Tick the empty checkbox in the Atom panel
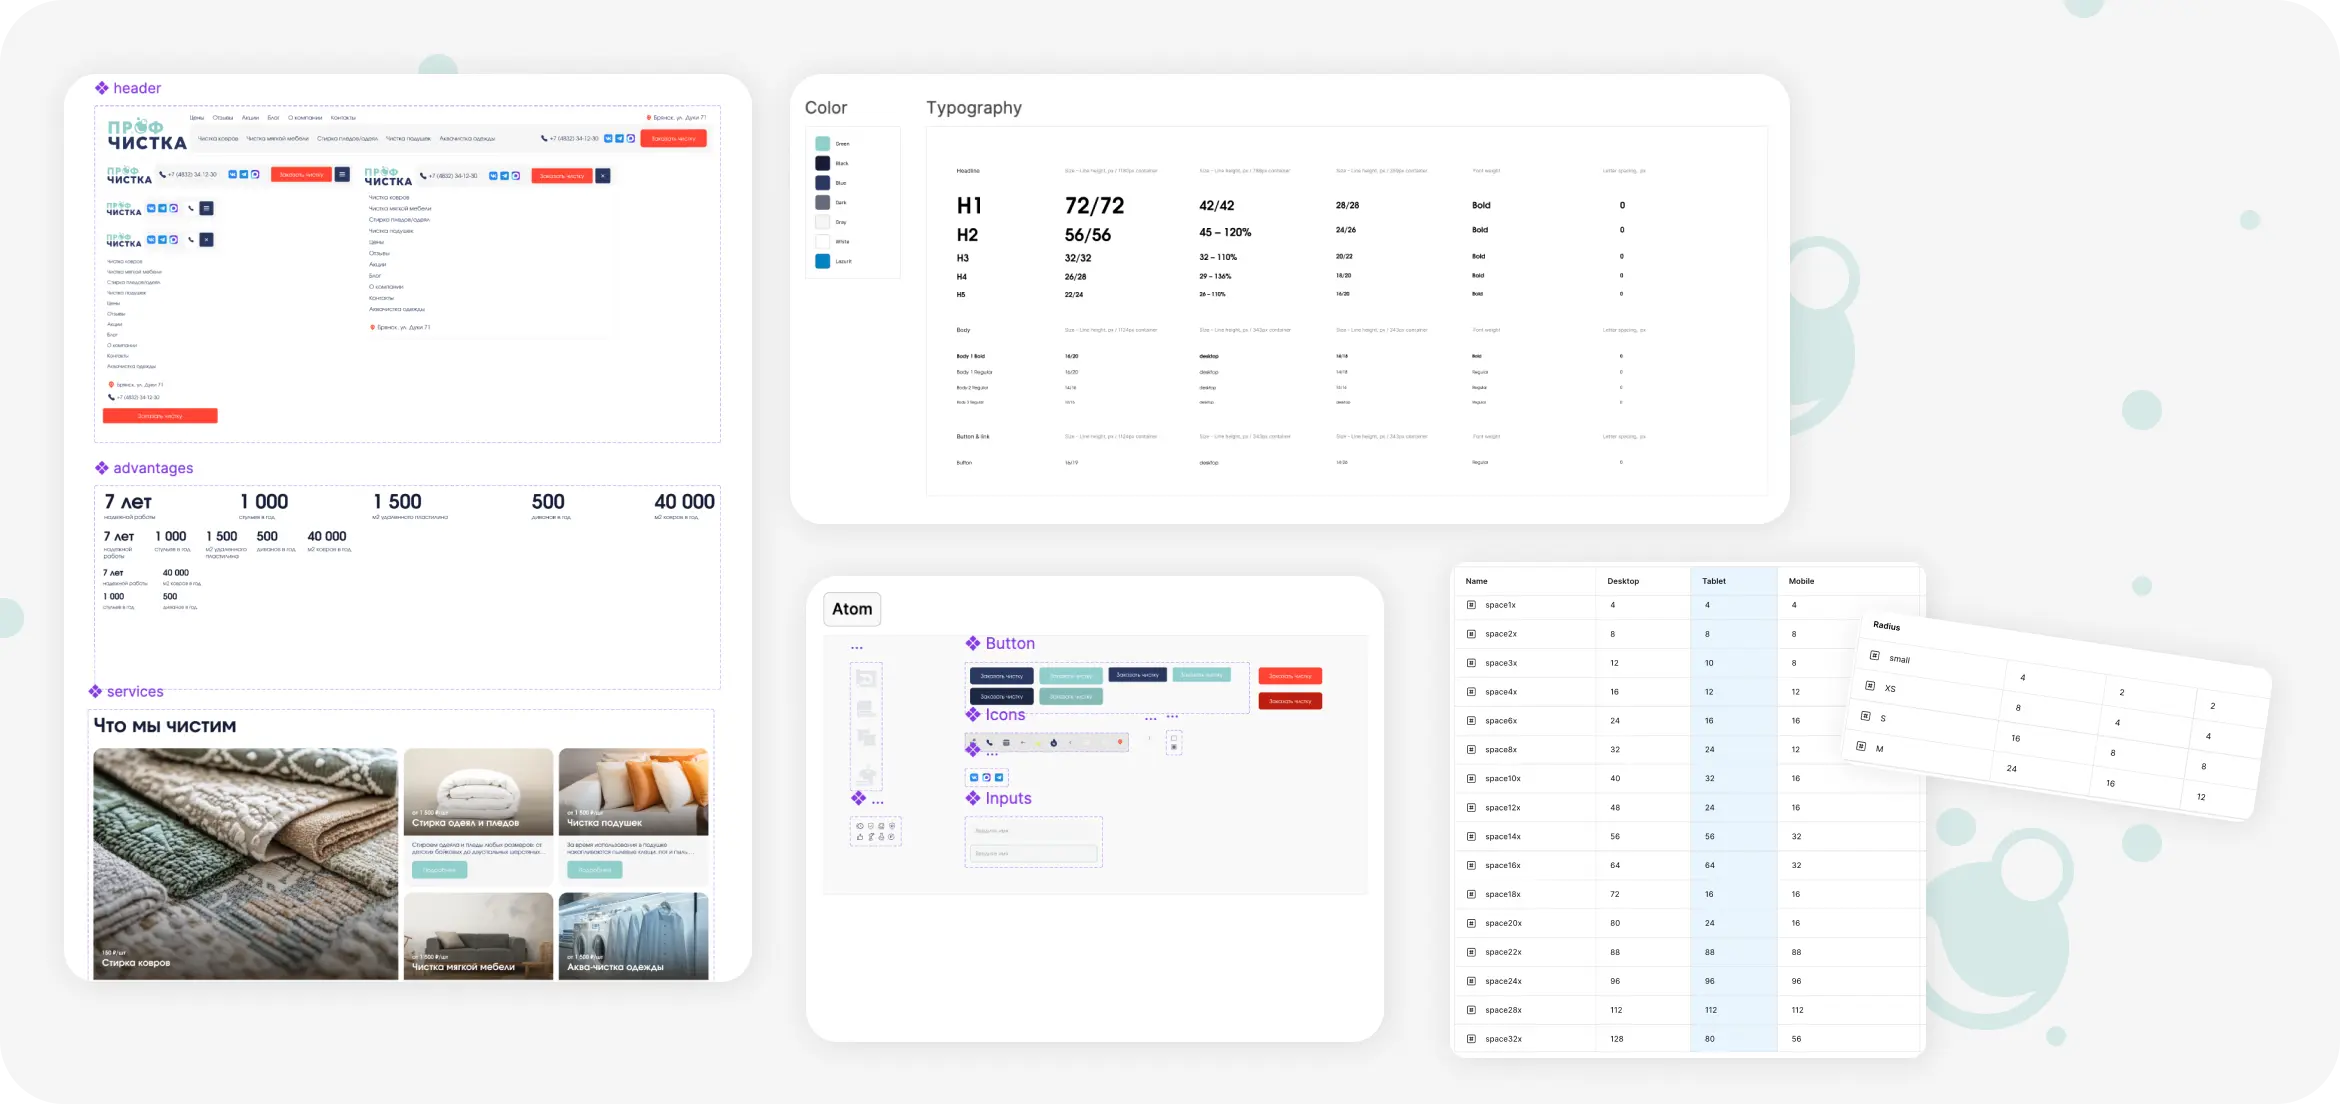The height and width of the screenshot is (1104, 2340). tap(1174, 738)
